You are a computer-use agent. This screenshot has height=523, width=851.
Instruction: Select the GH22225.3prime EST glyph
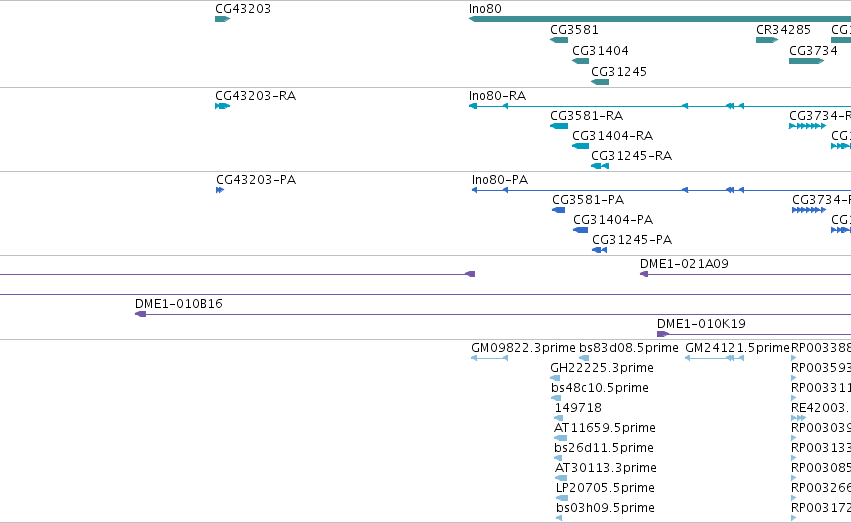pyautogui.click(x=555, y=378)
